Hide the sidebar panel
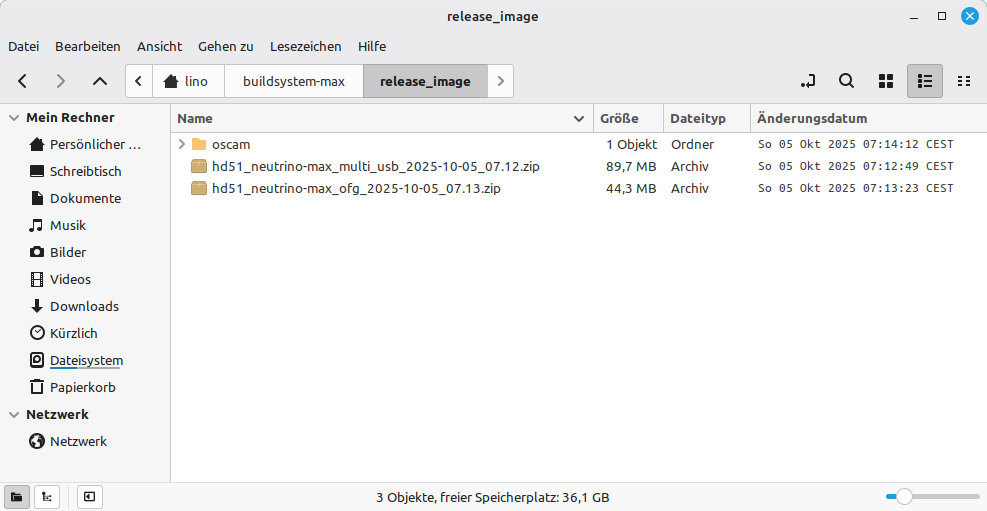 (x=89, y=496)
